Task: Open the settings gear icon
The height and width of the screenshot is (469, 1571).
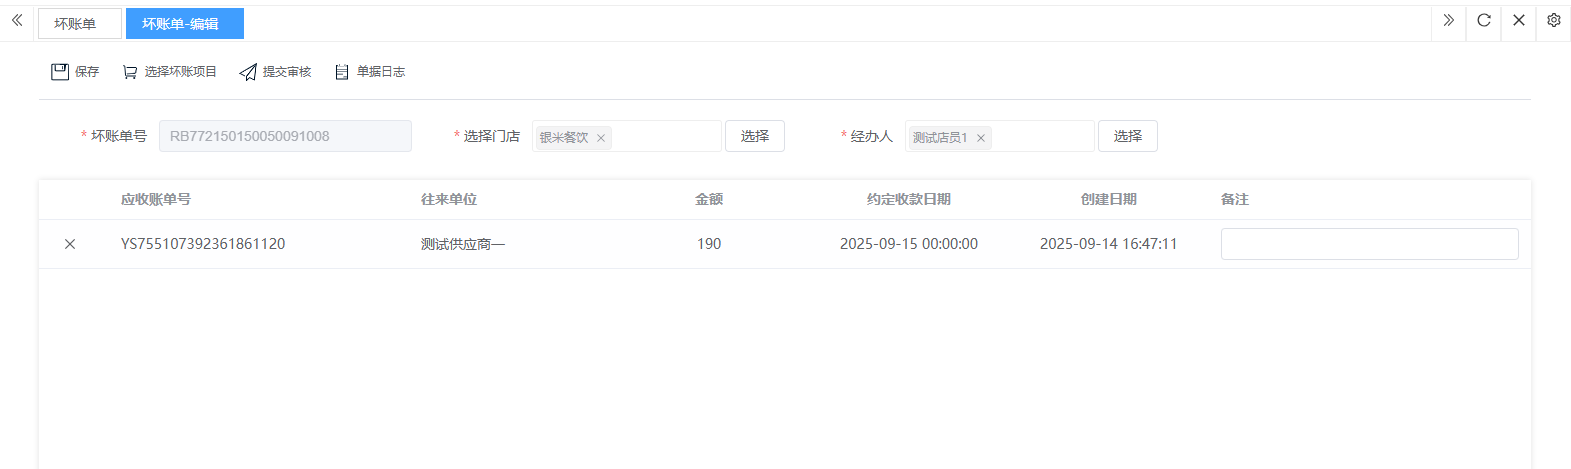Action: tap(1553, 20)
